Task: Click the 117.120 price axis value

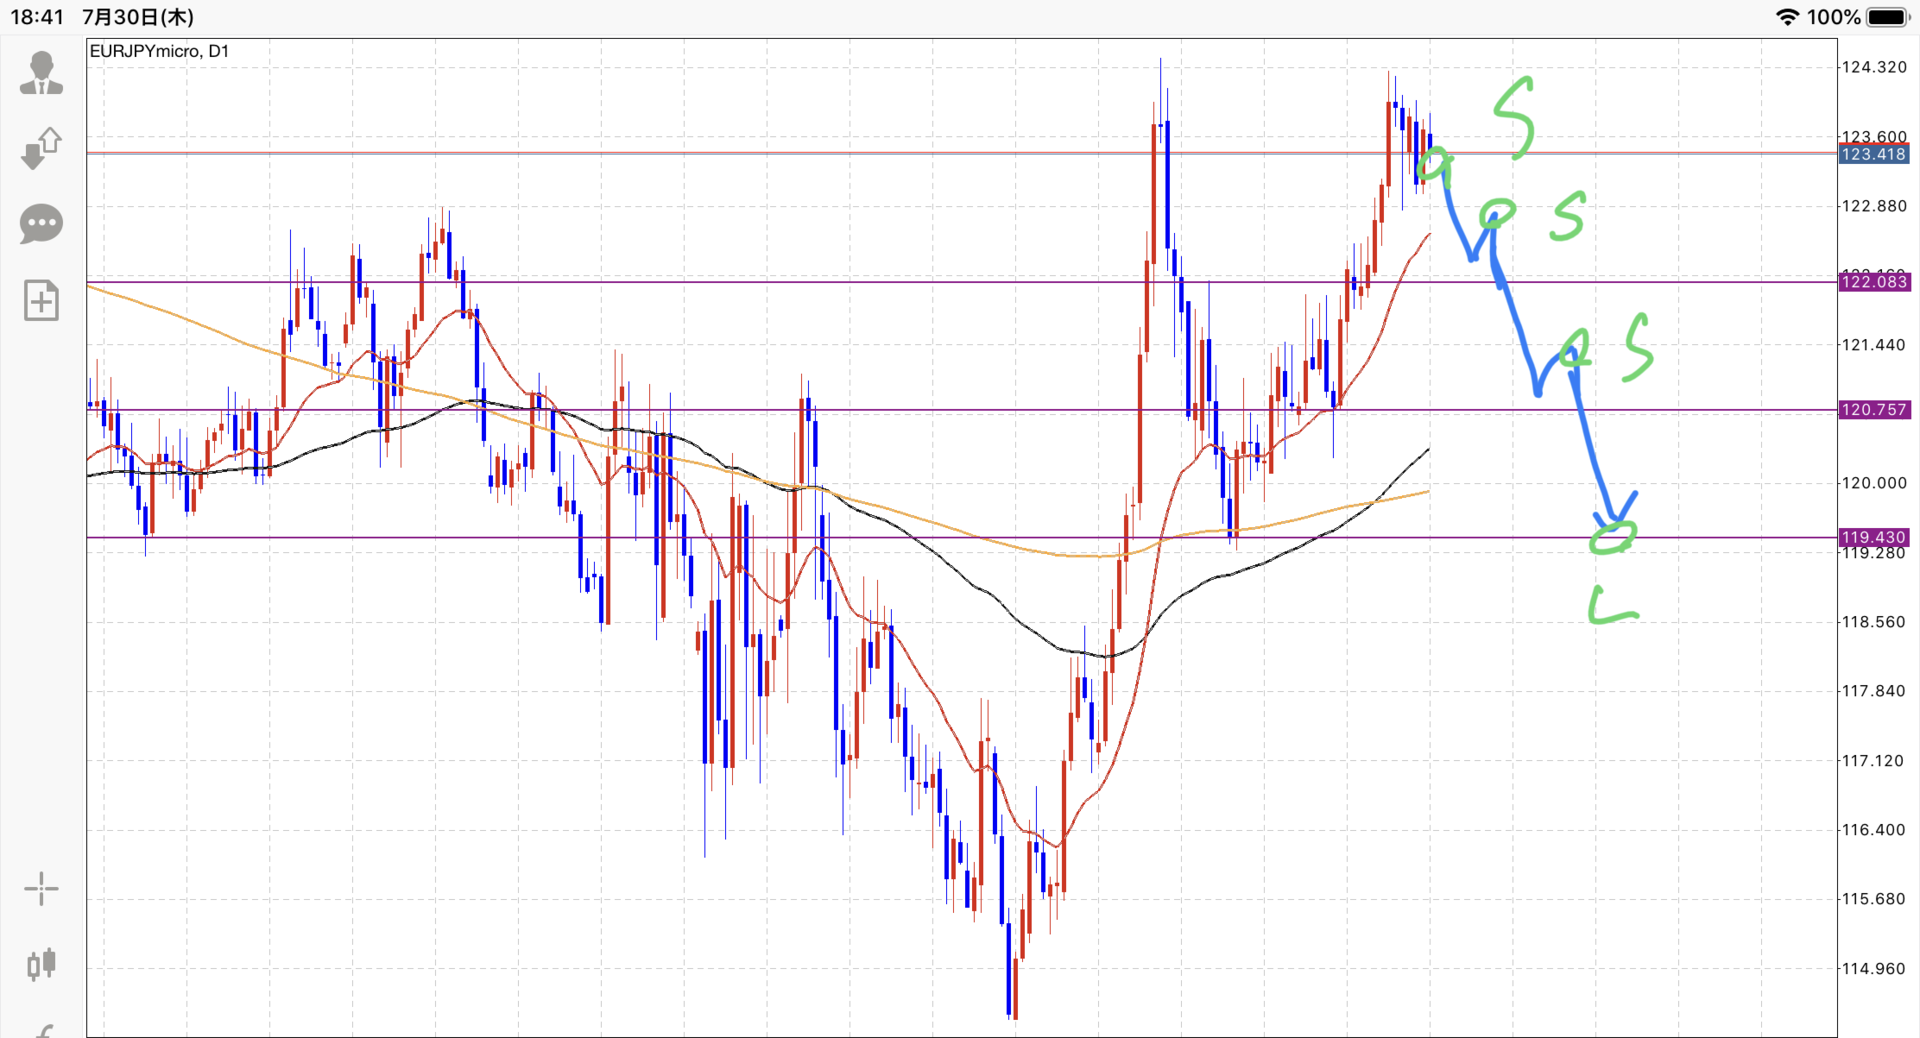Action: click(1874, 761)
